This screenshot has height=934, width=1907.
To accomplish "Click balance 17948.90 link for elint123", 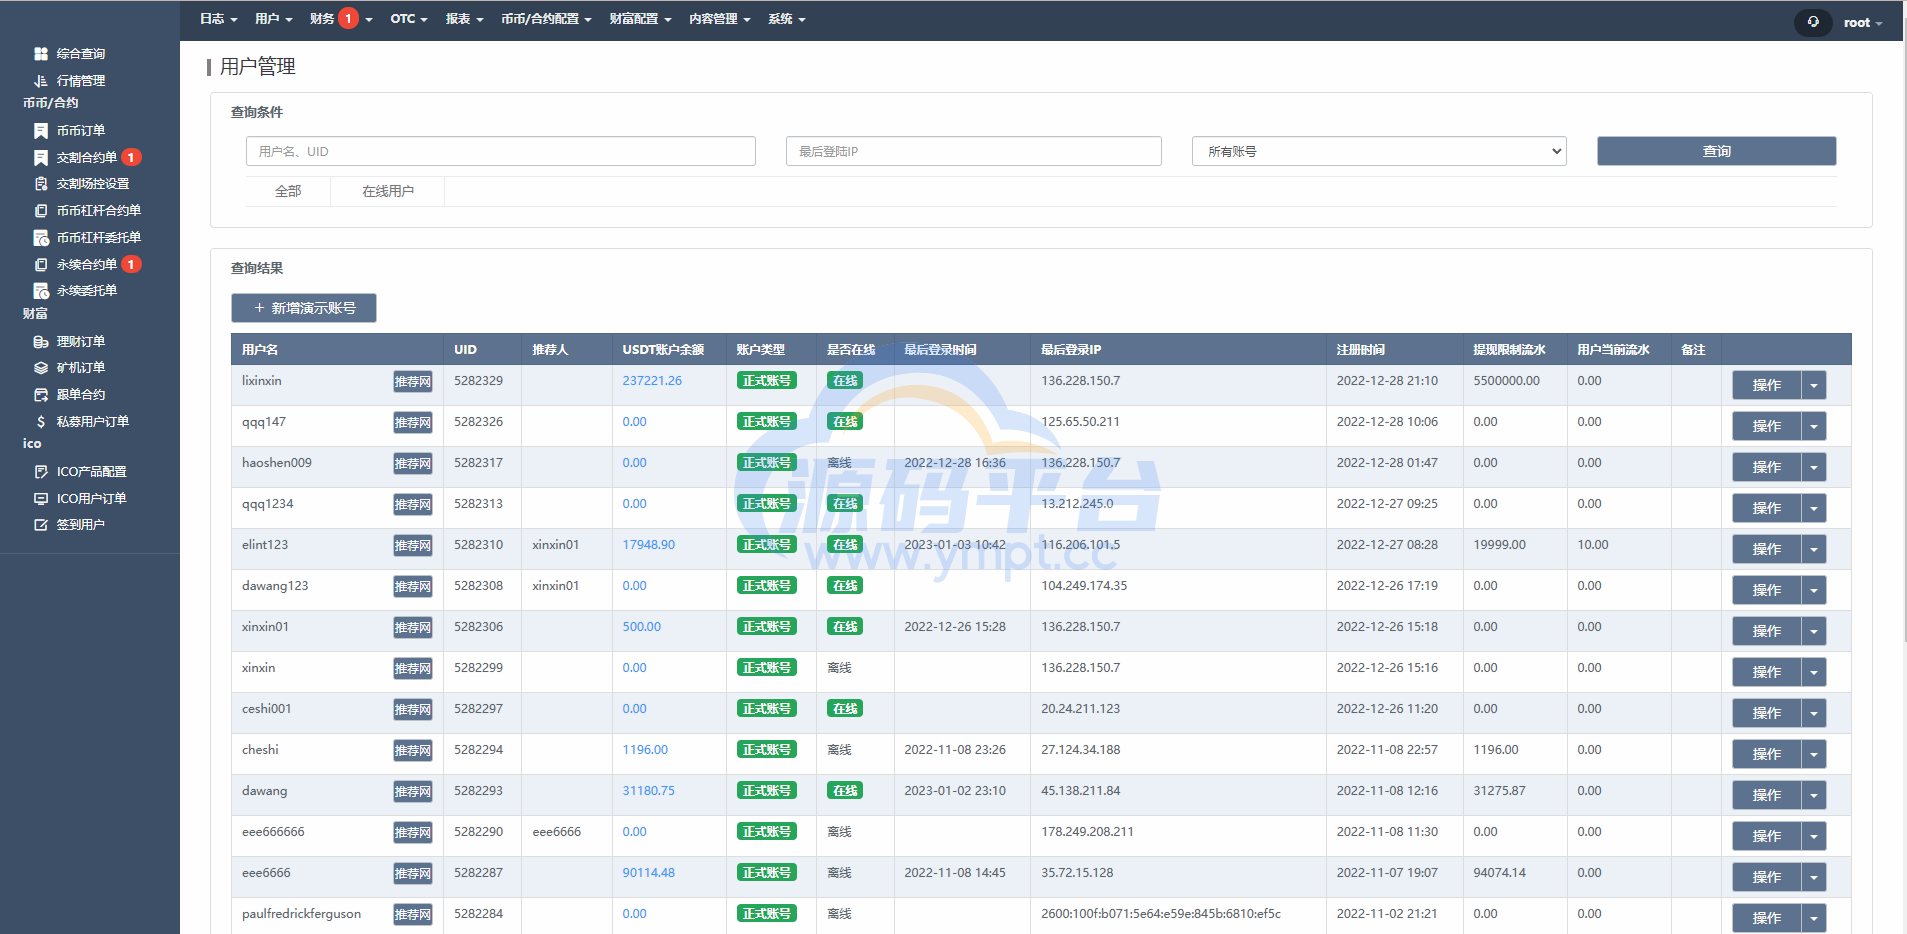I will pos(648,545).
